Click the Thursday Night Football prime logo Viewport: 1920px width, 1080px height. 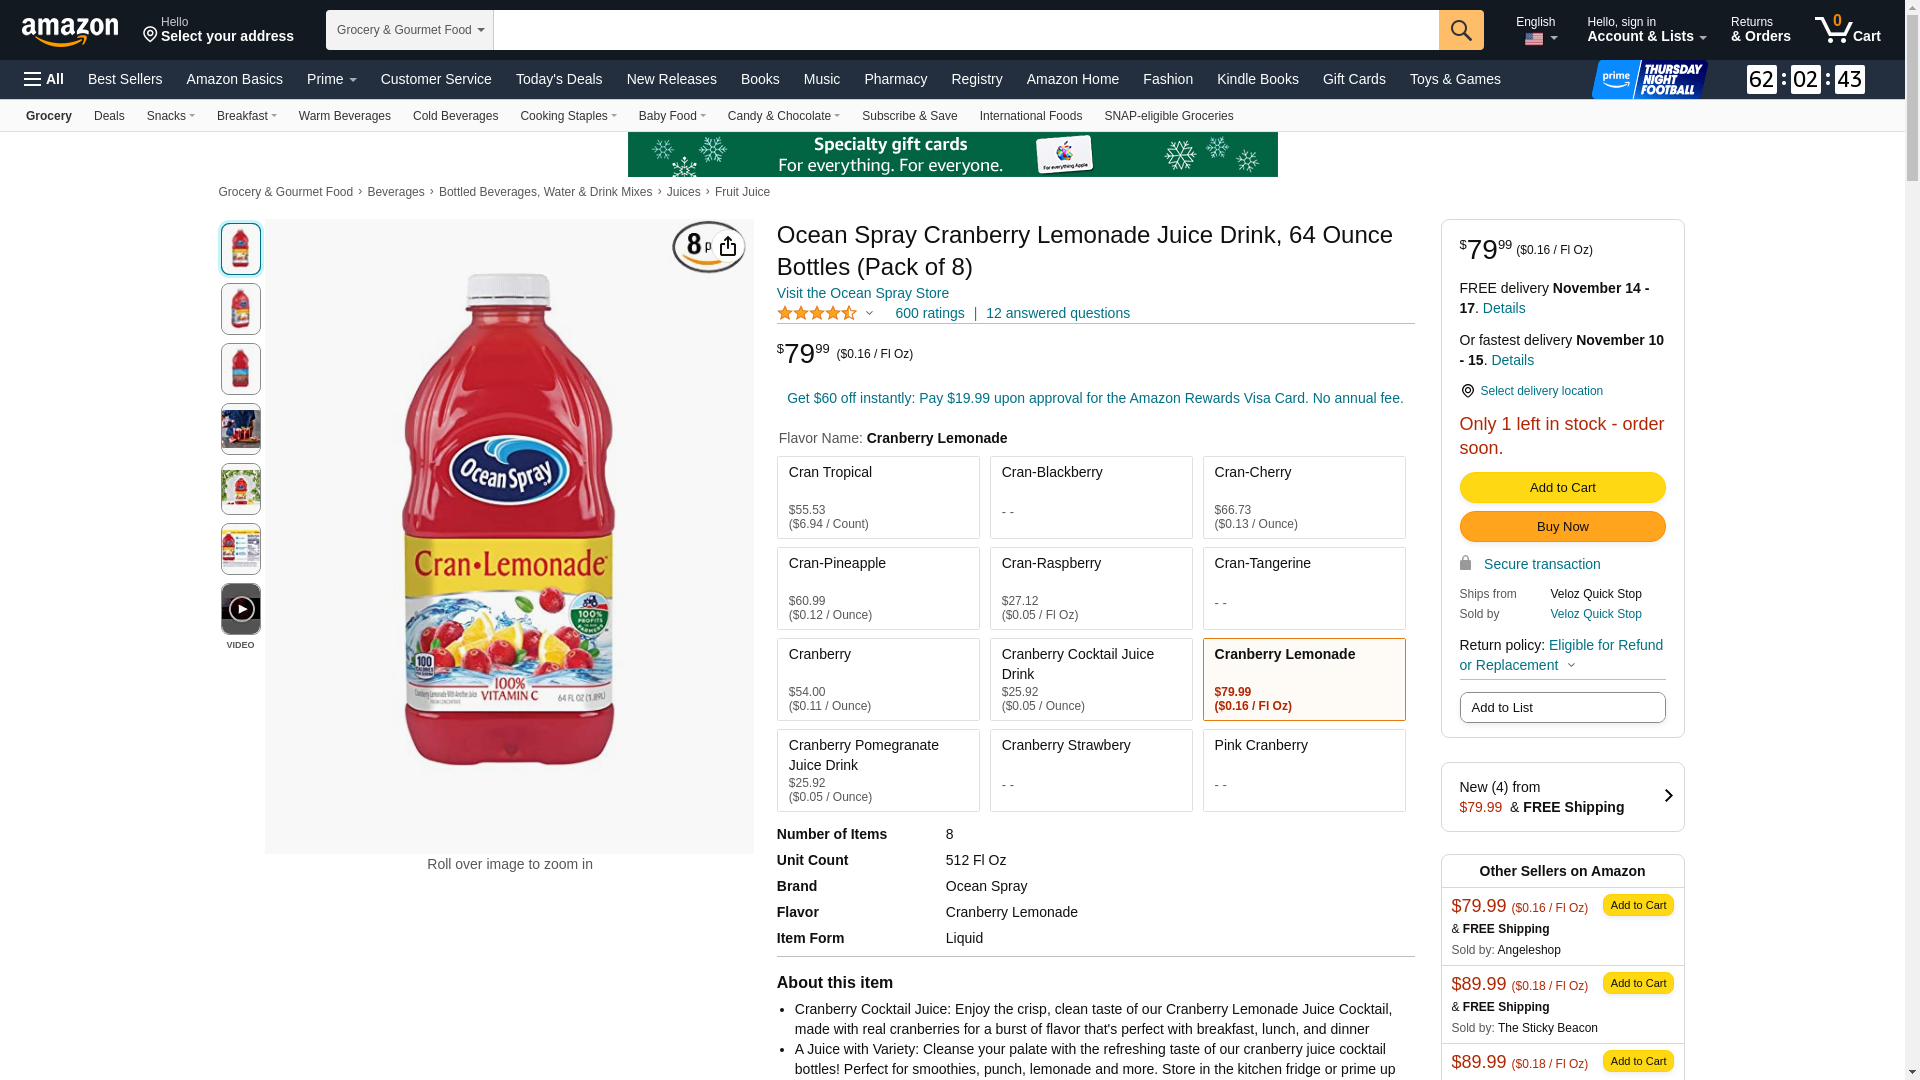click(1650, 79)
